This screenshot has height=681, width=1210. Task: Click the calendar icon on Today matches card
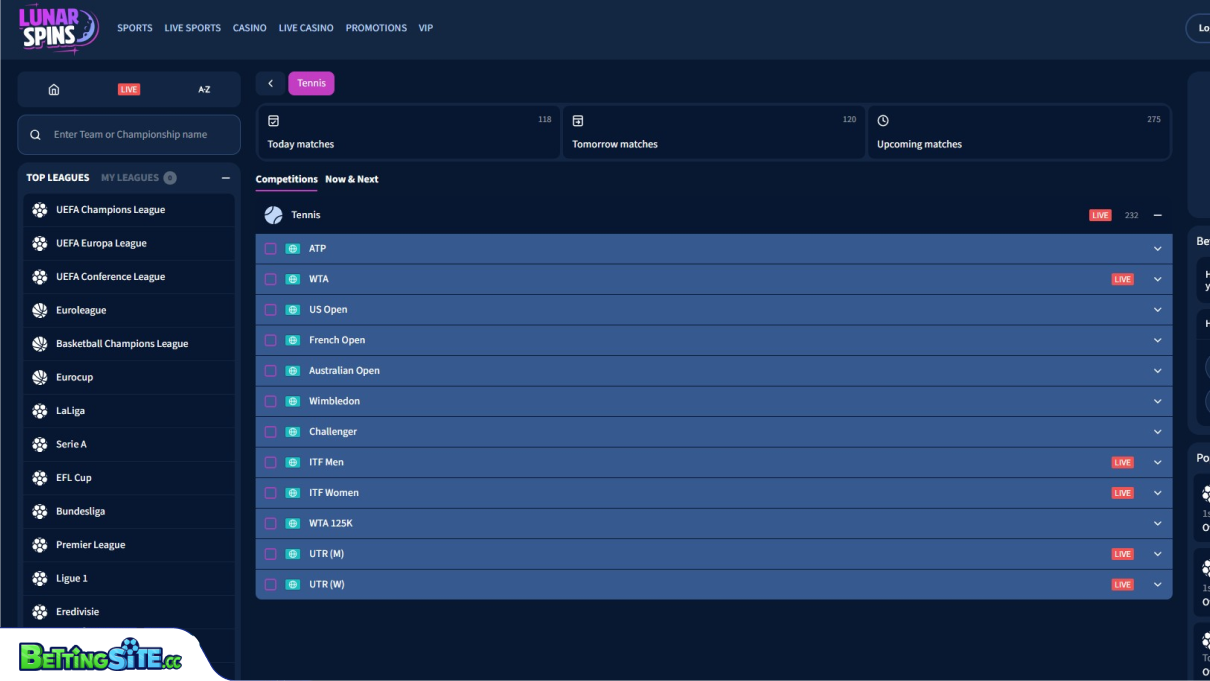click(273, 119)
